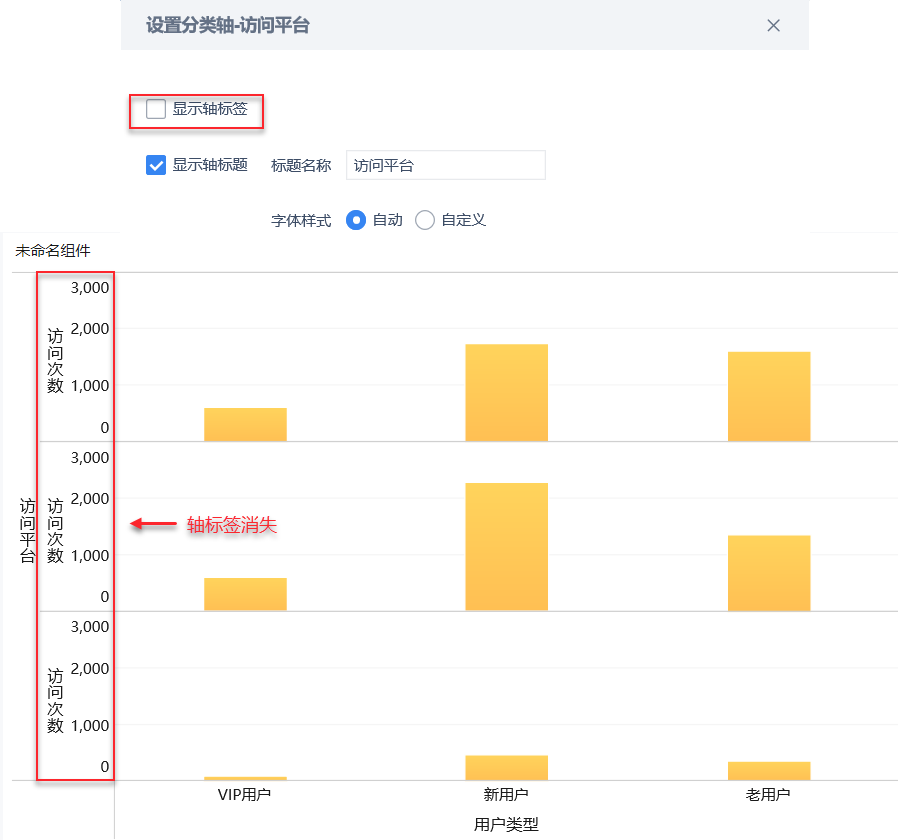Click the 新用户 axis label
898x840 pixels.
tap(506, 794)
